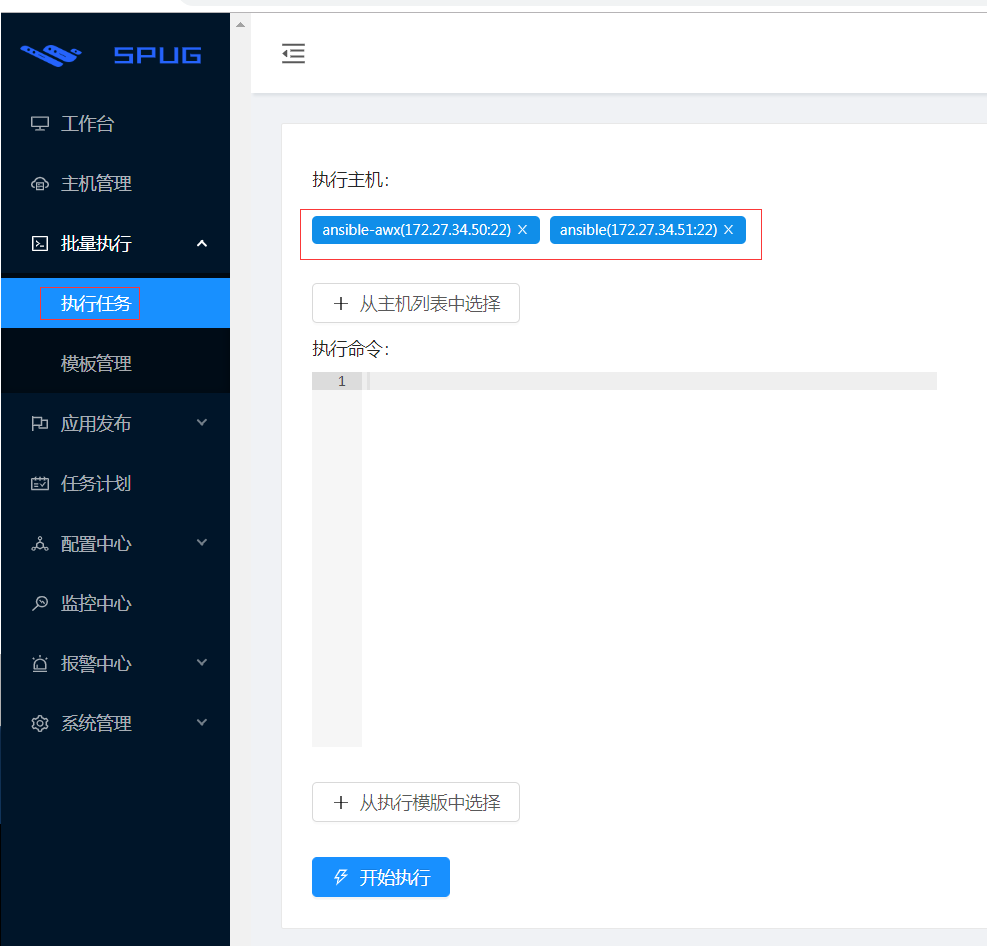Click the monitor icon beside 工作台
Screen dimensions: 987x946
tap(40, 123)
